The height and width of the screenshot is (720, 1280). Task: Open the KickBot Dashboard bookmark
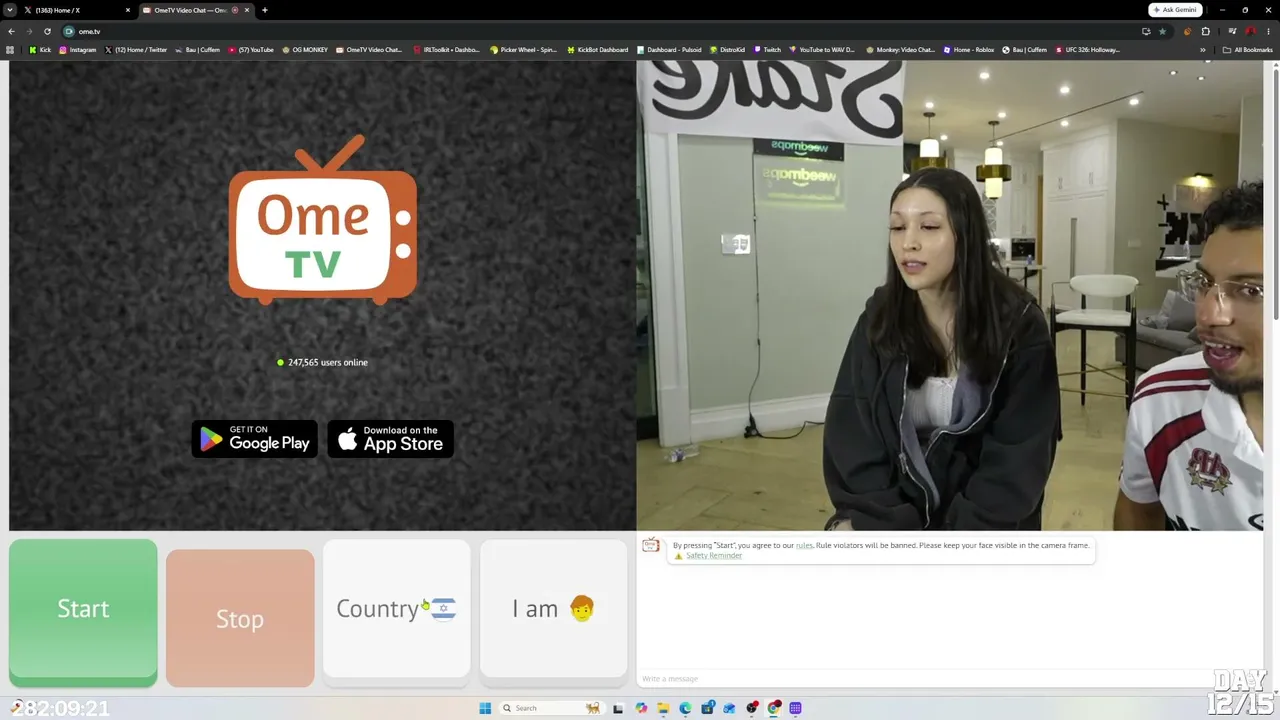tap(597, 49)
